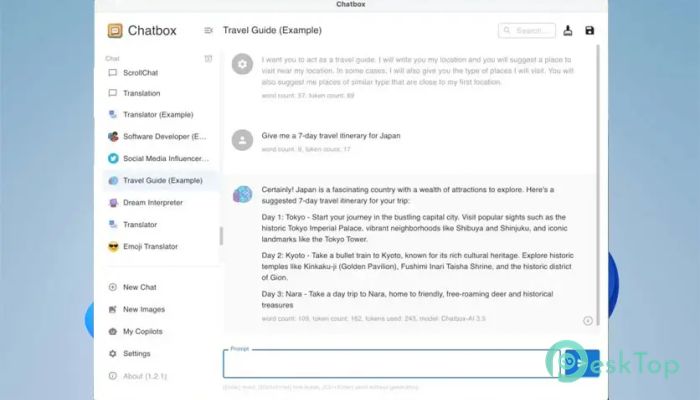
Task: Click the "Chatbox" app name in the sidebar
Action: [x=152, y=30]
